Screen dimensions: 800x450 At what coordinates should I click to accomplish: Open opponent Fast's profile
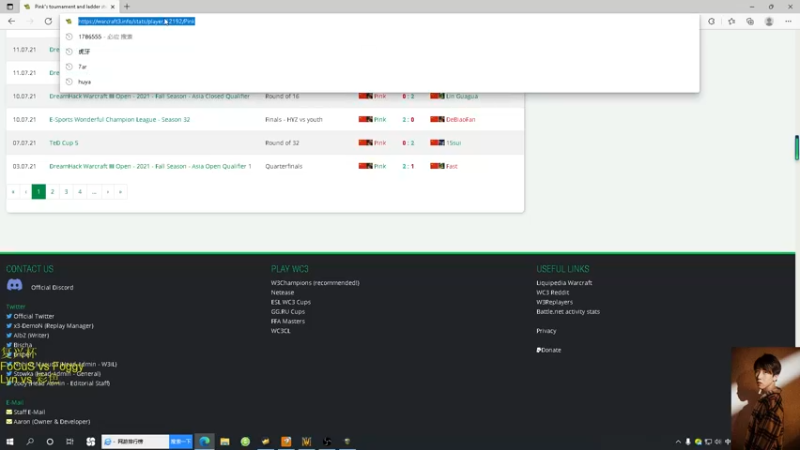tap(452, 166)
